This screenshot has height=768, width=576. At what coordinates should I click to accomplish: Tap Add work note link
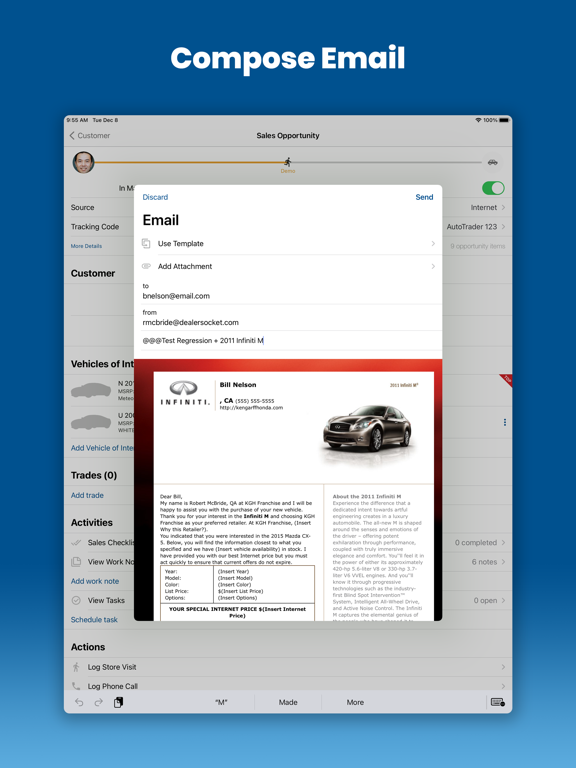95,581
